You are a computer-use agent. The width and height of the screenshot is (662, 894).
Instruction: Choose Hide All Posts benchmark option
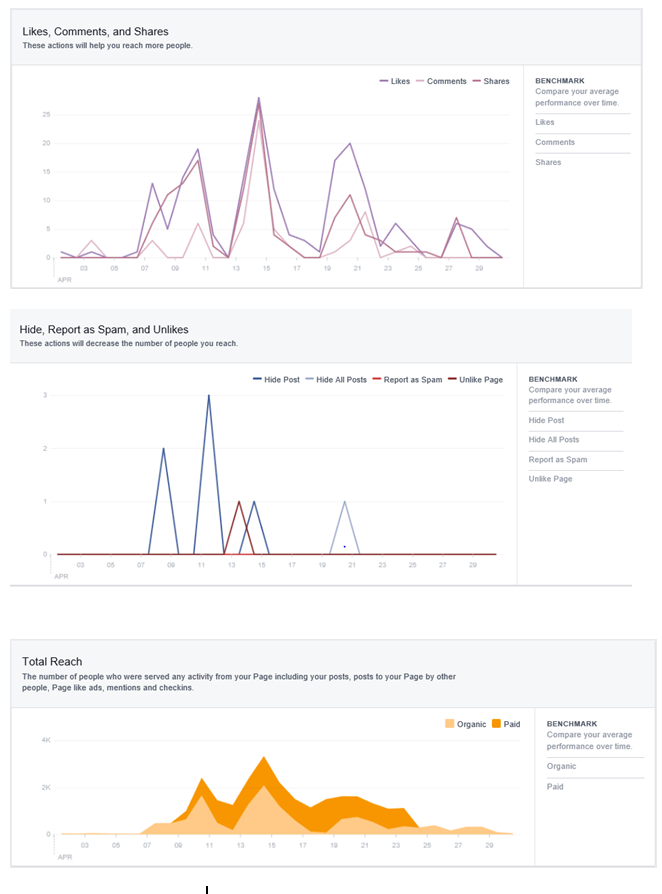554,440
